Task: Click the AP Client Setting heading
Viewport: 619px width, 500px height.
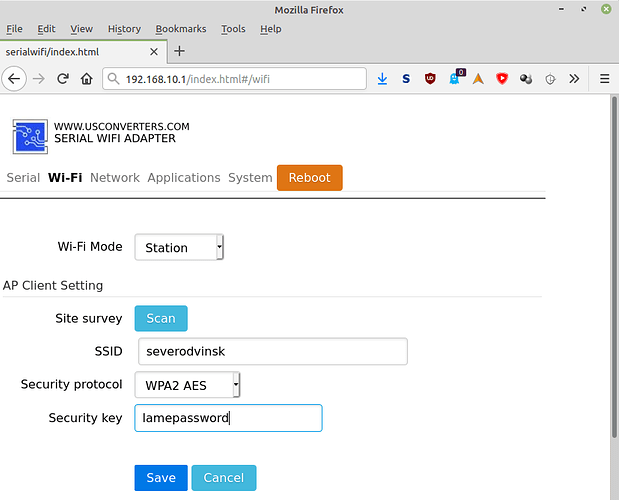Action: 53,285
